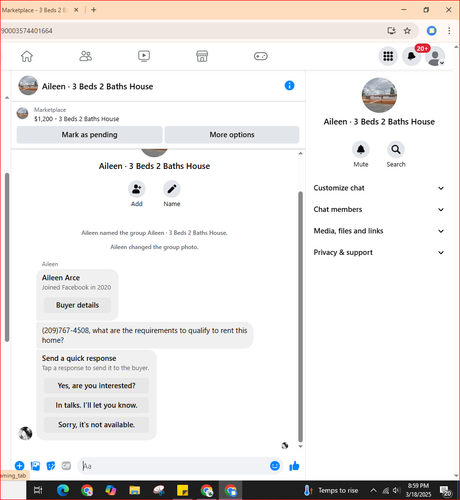Screen dimensions: 460x500
Task: Open notifications bell with 20+ badge
Action: [x=412, y=56]
